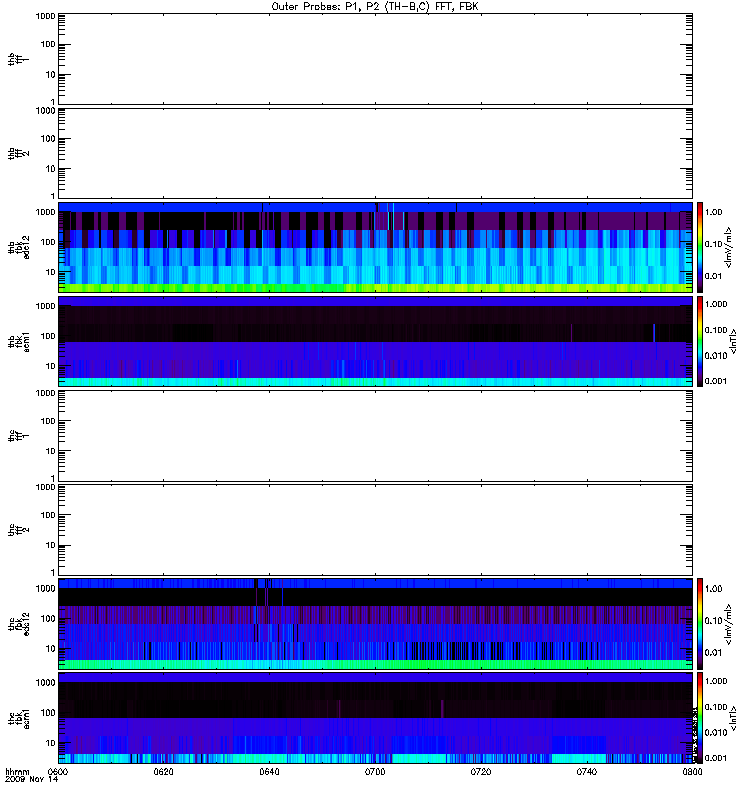Click the thb fbk edc12 color bar

click(x=700, y=247)
